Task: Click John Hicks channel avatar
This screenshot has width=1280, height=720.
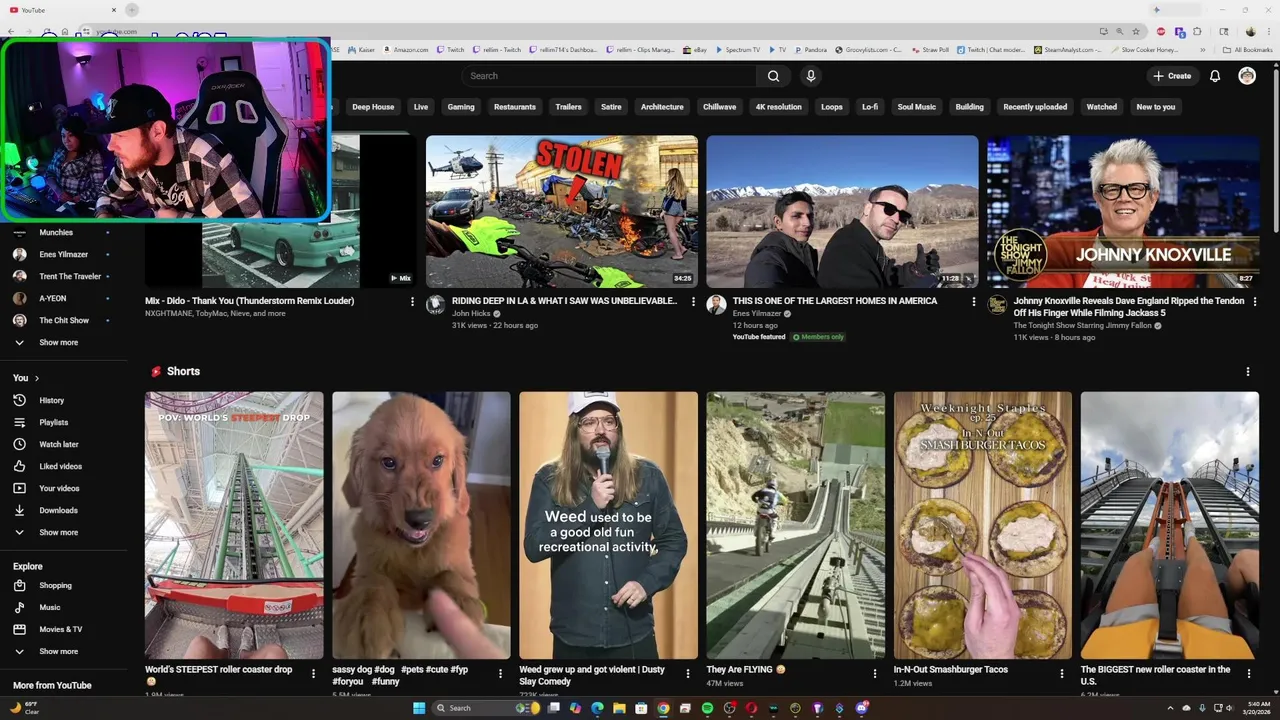Action: [x=435, y=305]
